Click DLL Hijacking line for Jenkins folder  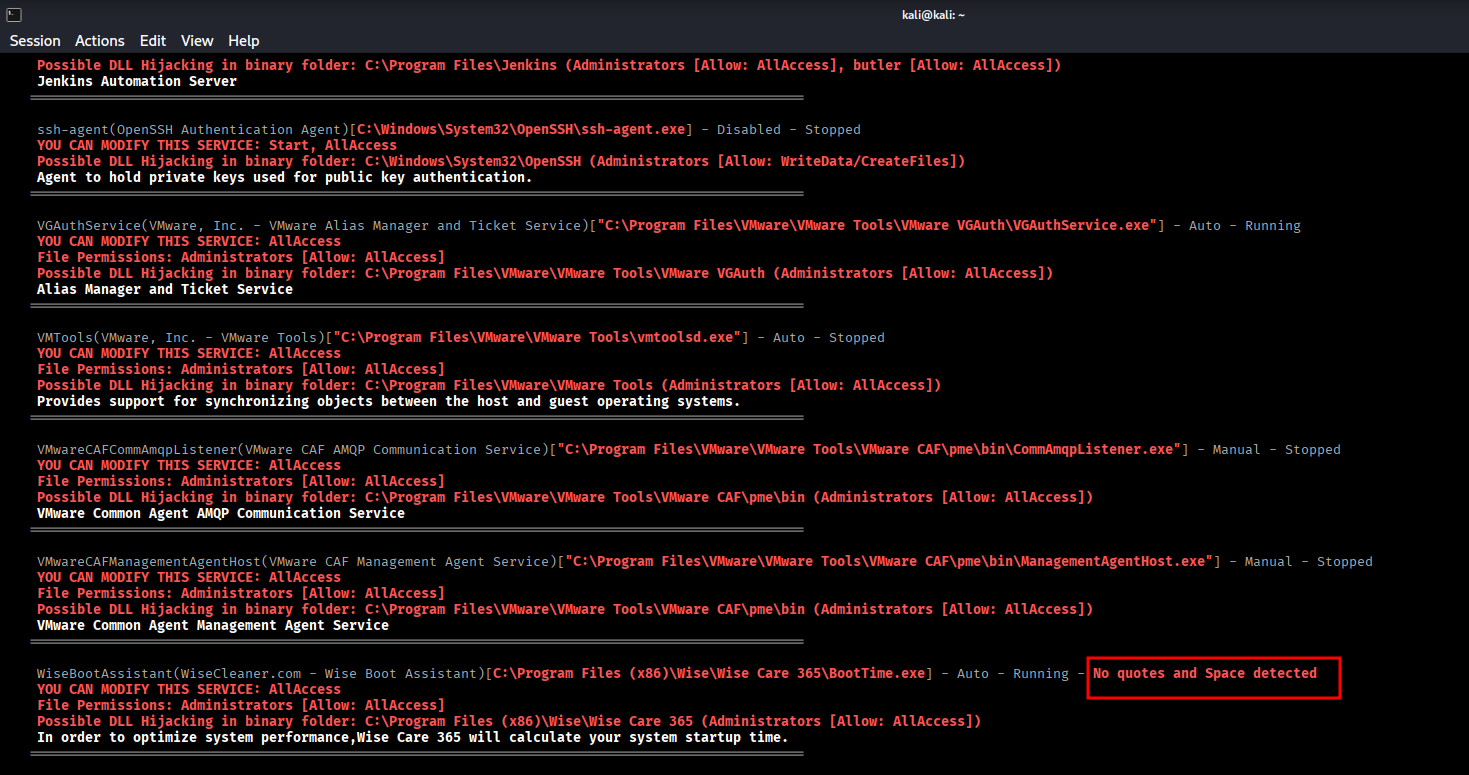tap(549, 65)
